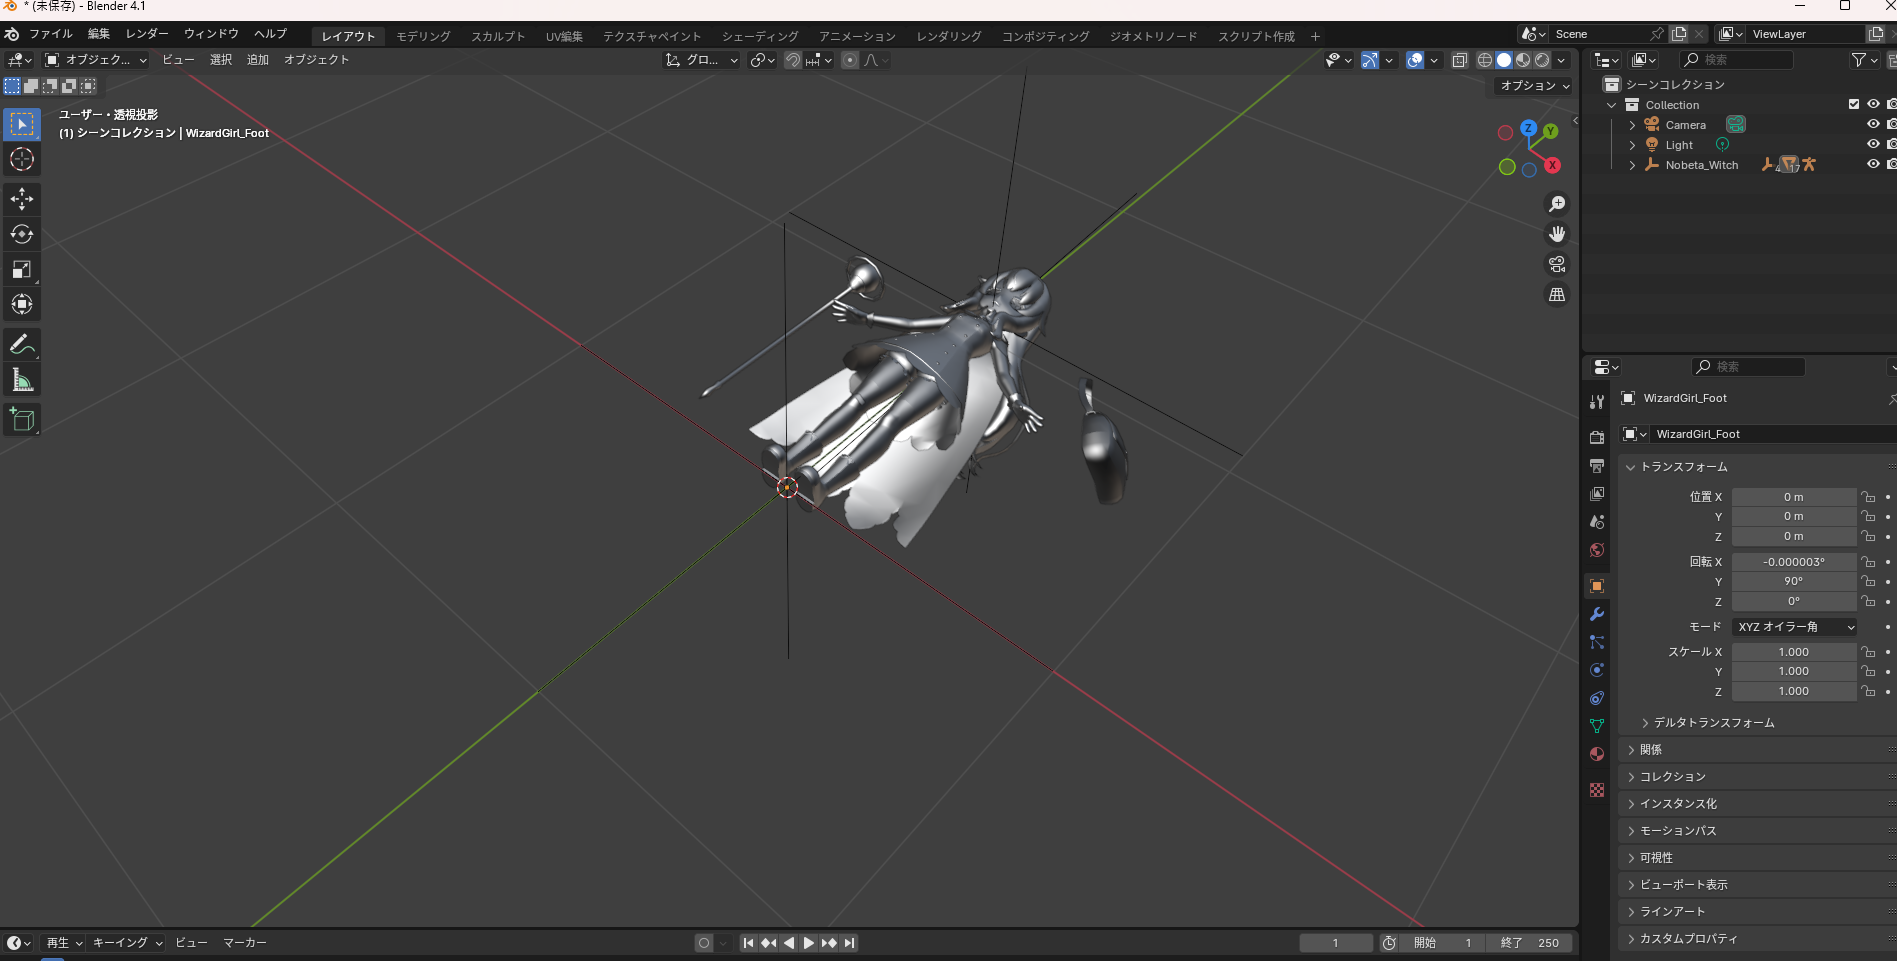Switch to スカルプト workspace tab

[498, 36]
